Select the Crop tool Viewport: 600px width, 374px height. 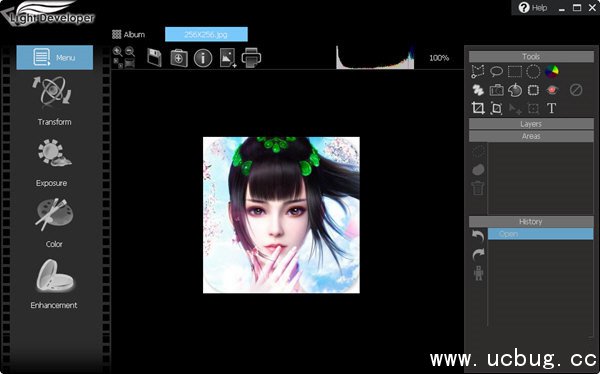pyautogui.click(x=478, y=108)
